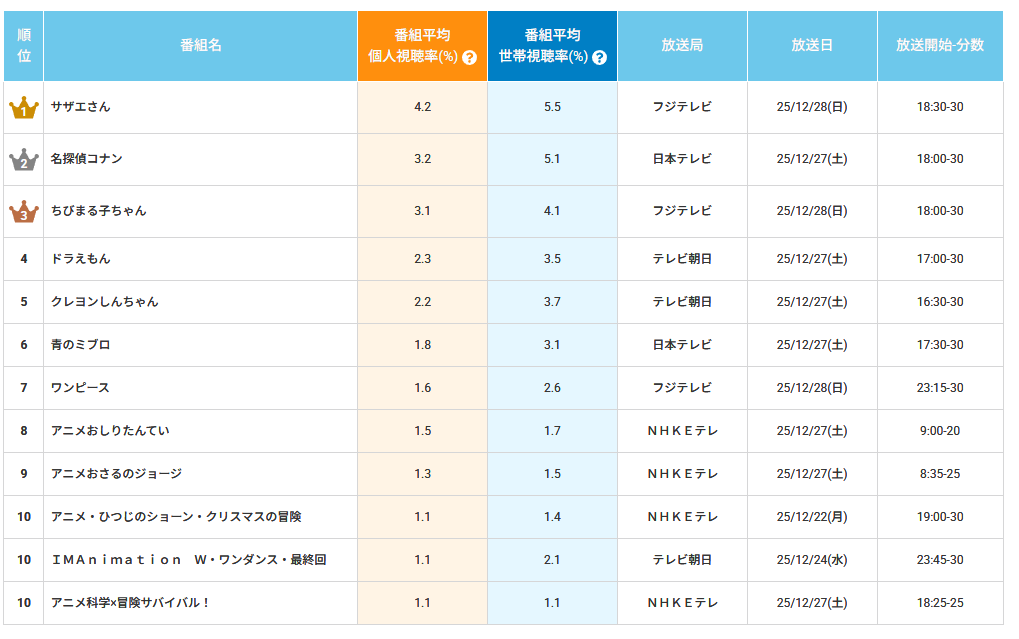
Task: Open the ドラえもん program entry
Action: (x=81, y=259)
